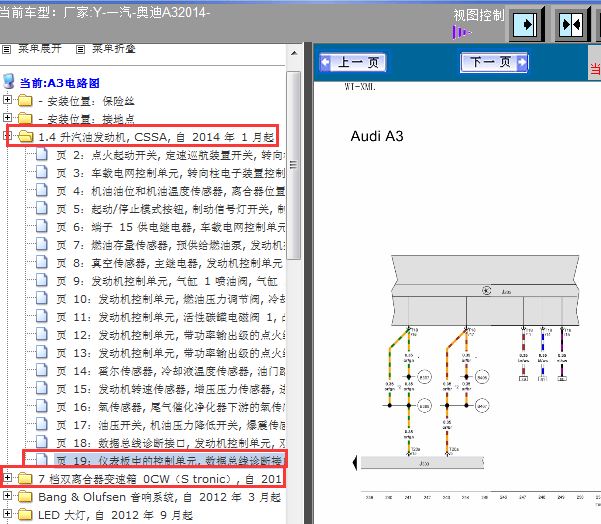
Task: Open 页 4: 机油油位和机油温度传感器
Action: (x=171, y=191)
